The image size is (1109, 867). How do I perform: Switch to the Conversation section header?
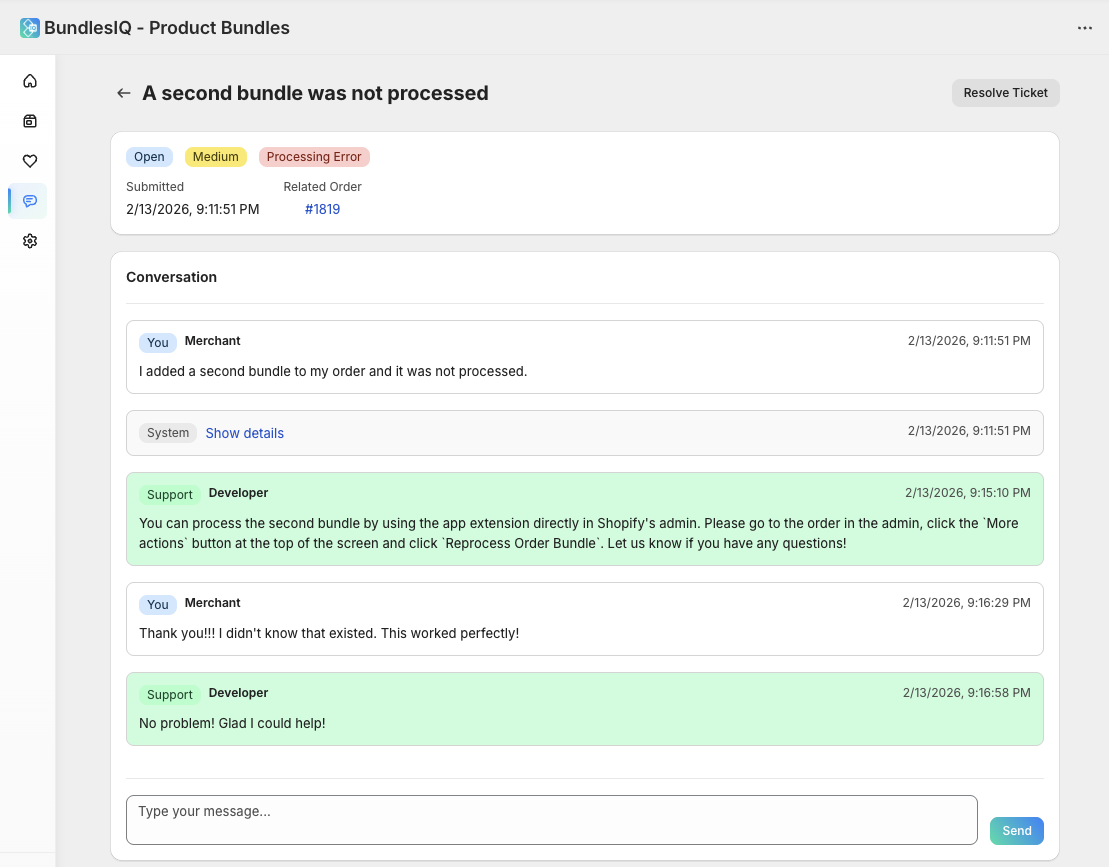(171, 277)
